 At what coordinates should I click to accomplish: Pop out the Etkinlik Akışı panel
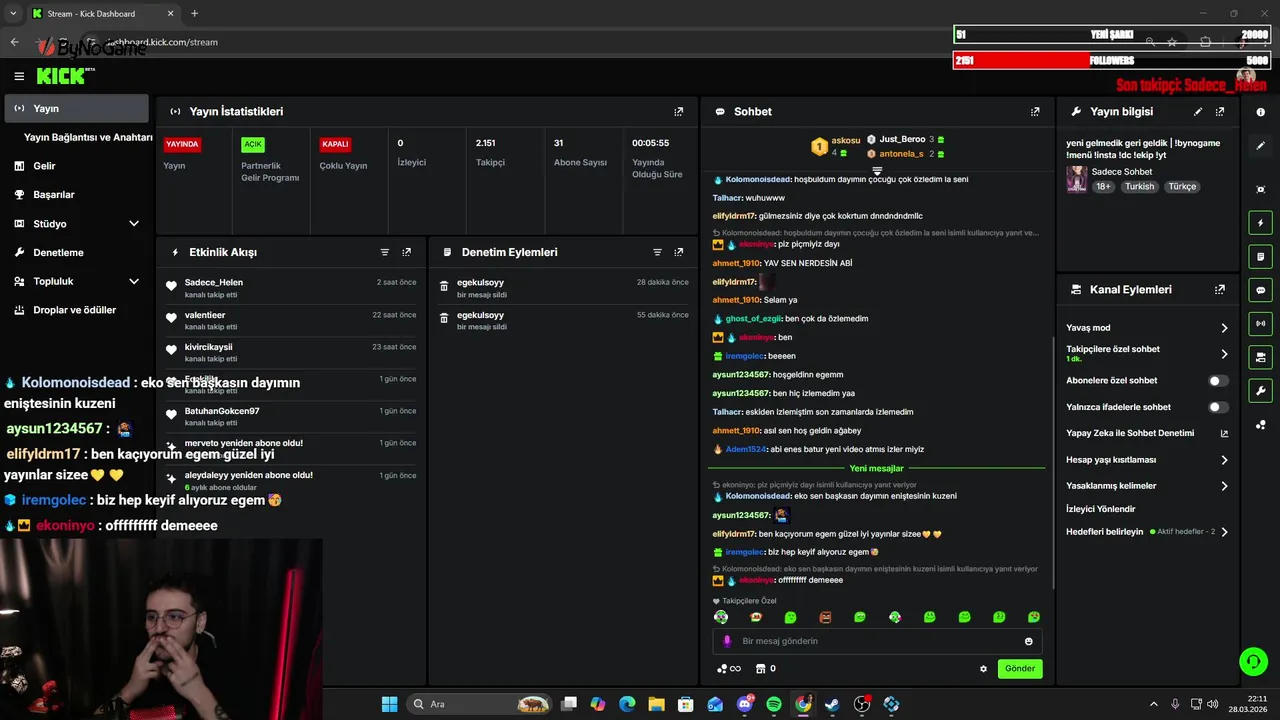407,253
